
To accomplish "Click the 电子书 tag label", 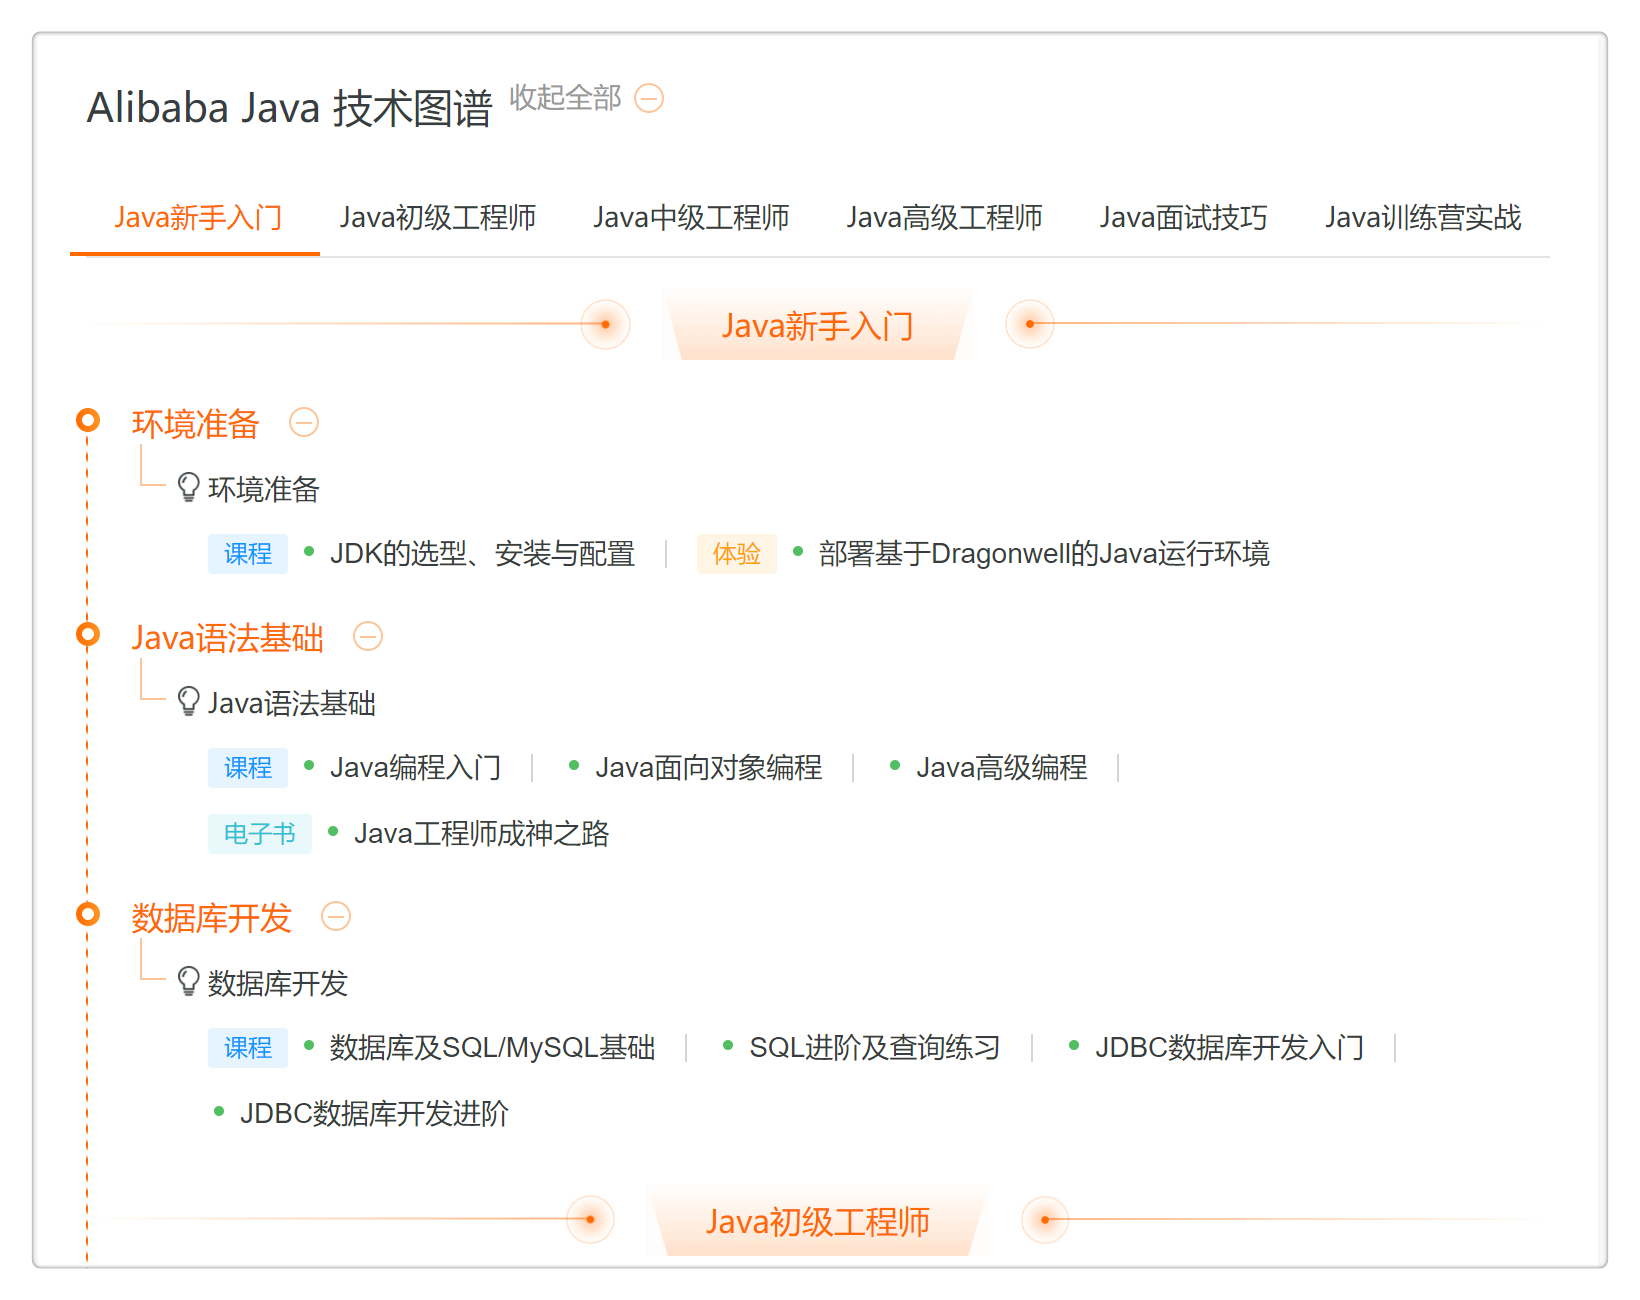I will pyautogui.click(x=260, y=833).
